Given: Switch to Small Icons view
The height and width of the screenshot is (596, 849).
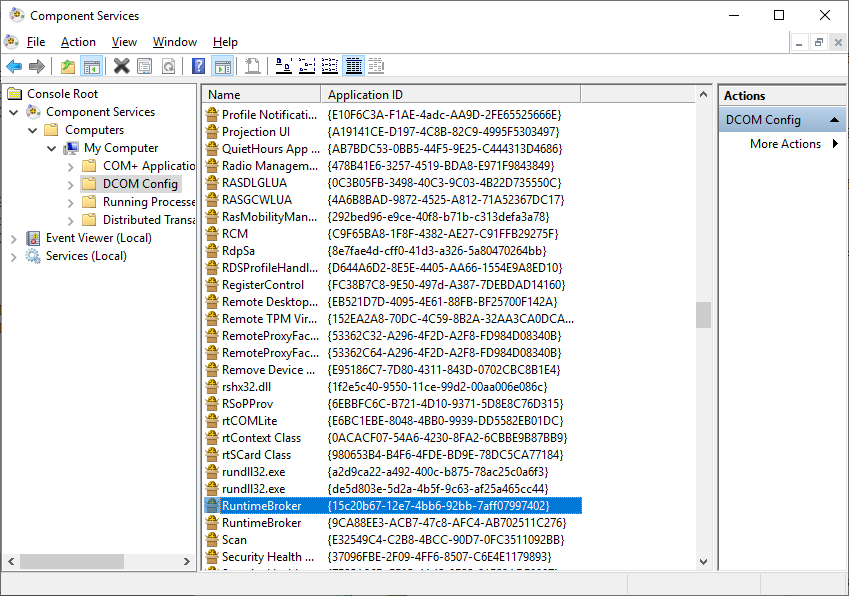Looking at the screenshot, I should coord(307,67).
